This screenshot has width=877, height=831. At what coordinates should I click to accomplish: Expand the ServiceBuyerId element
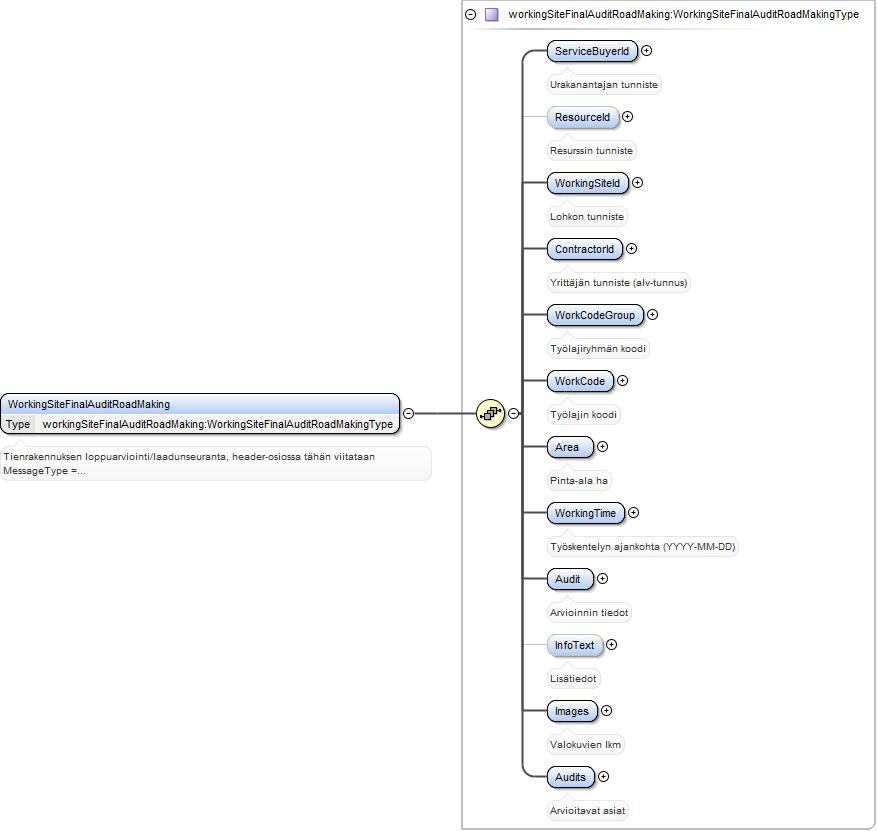point(647,51)
